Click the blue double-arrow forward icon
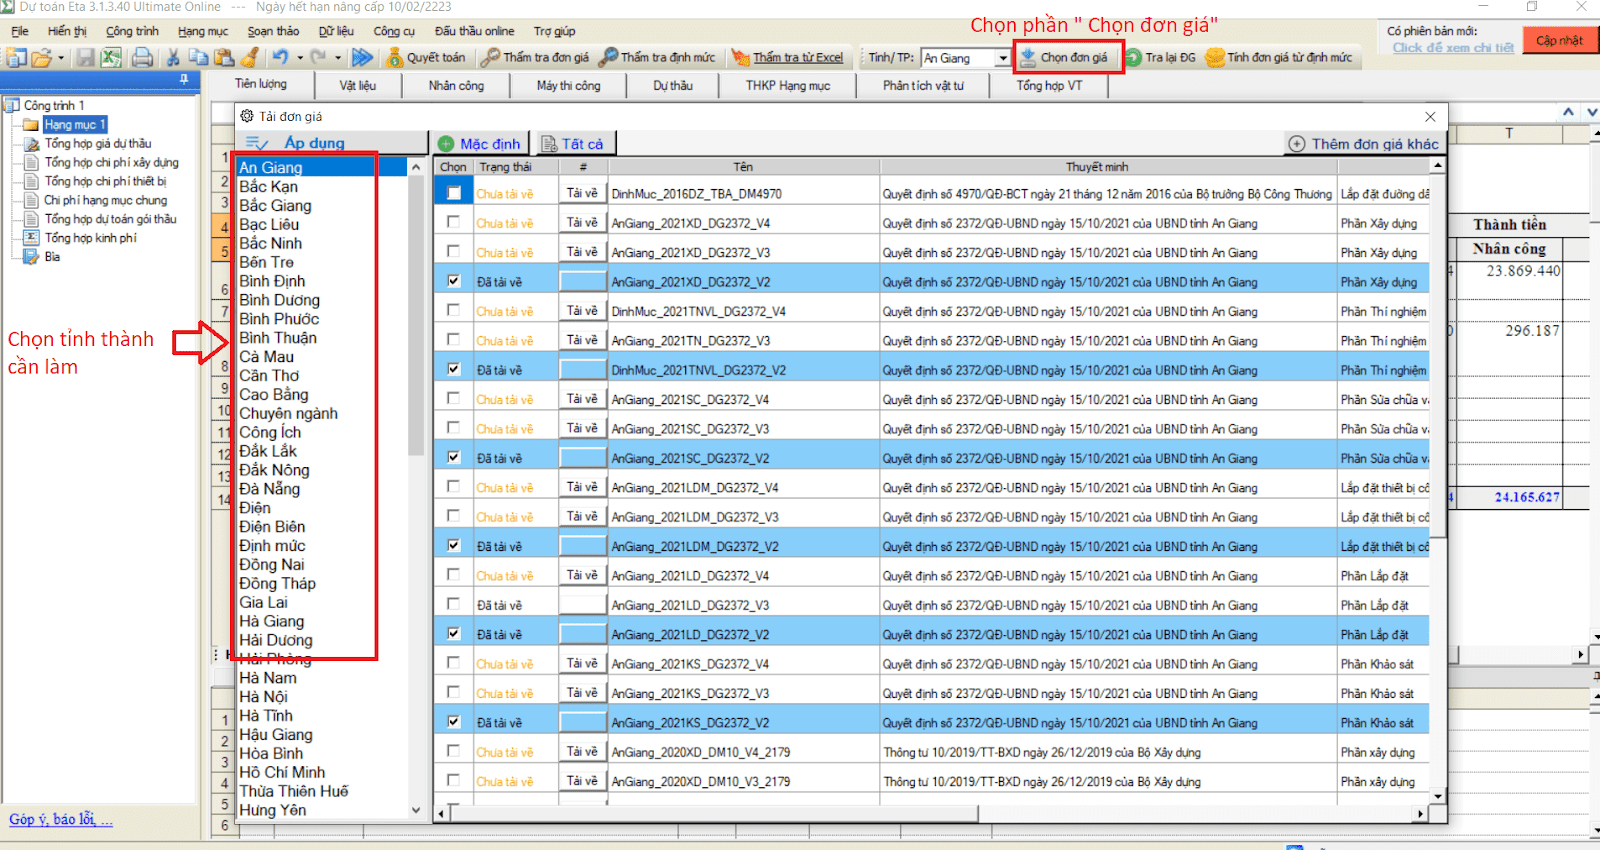1600x850 pixels. [363, 58]
